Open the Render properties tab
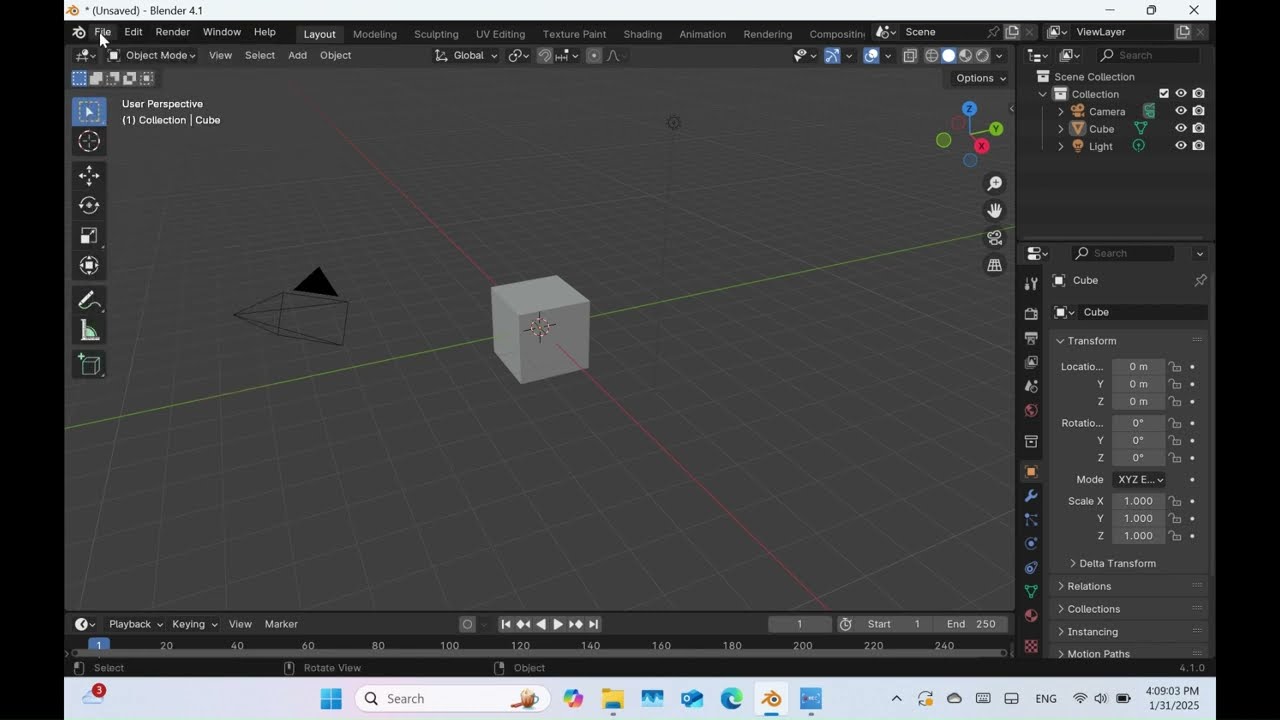 click(1031, 314)
